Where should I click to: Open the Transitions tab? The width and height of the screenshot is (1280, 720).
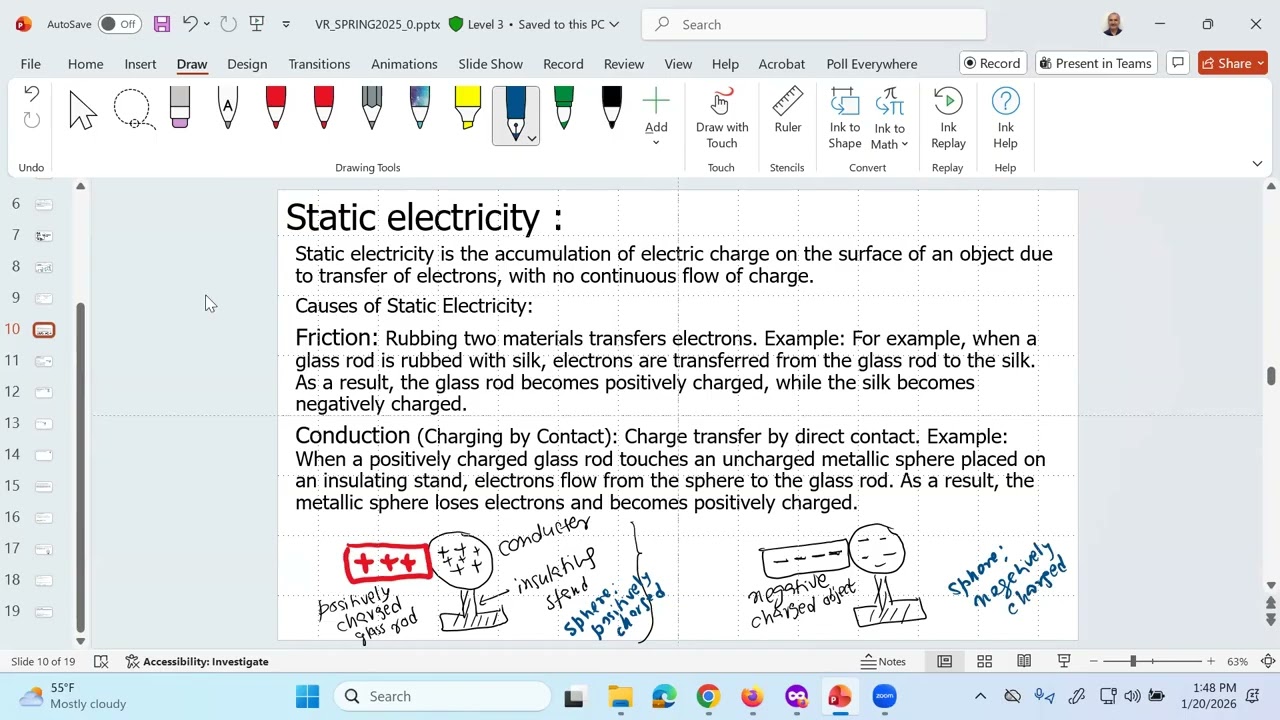(319, 64)
